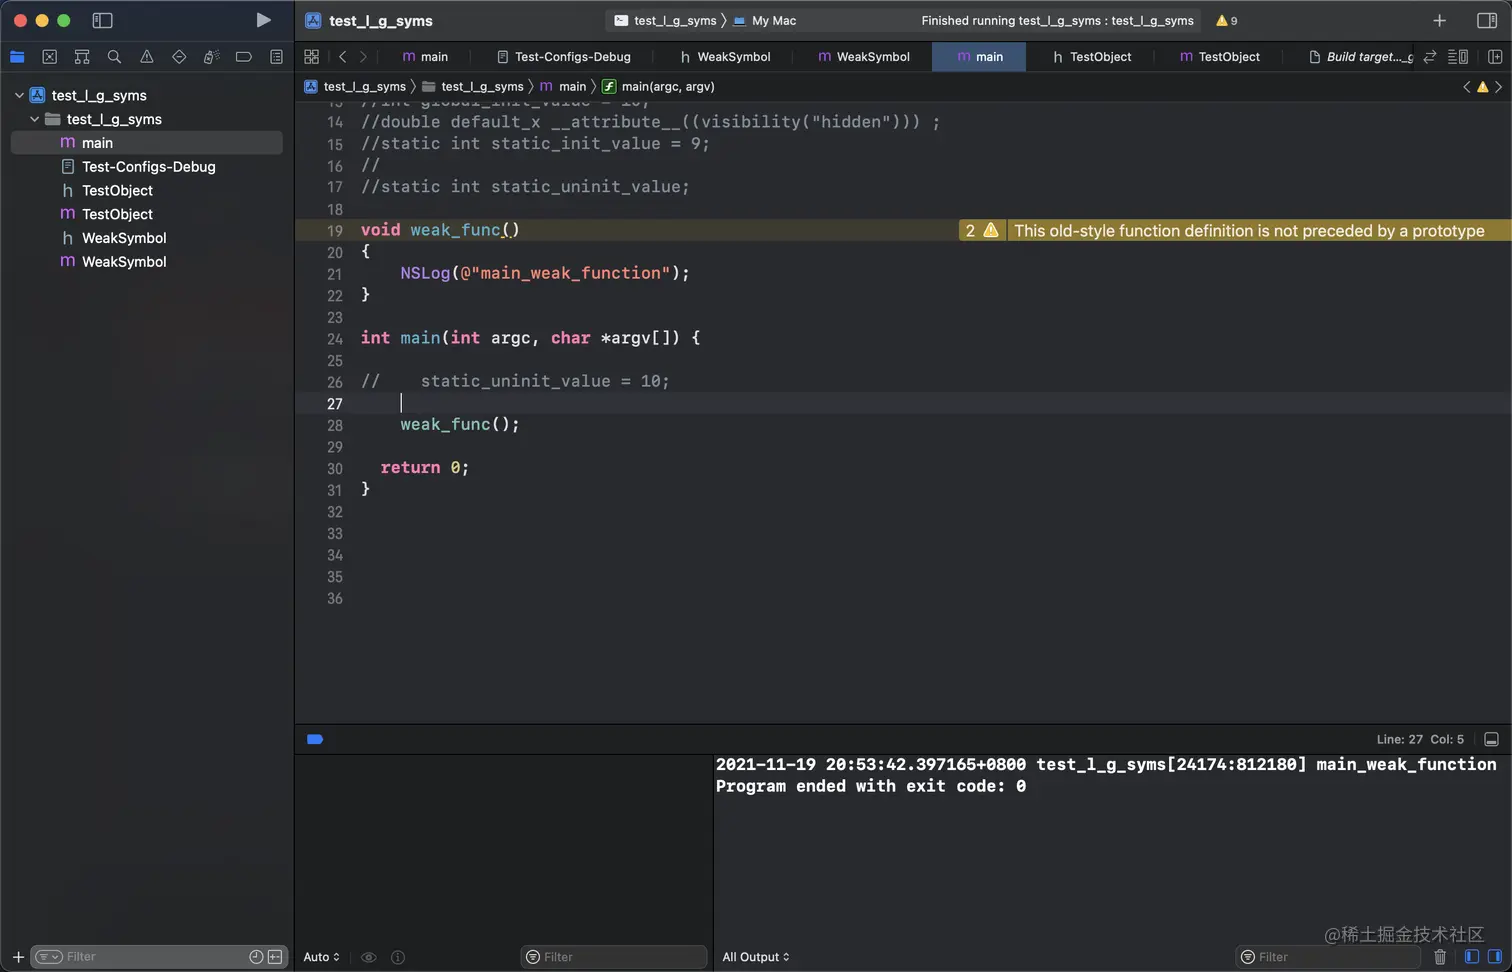Click variables view Filter field

[614, 957]
